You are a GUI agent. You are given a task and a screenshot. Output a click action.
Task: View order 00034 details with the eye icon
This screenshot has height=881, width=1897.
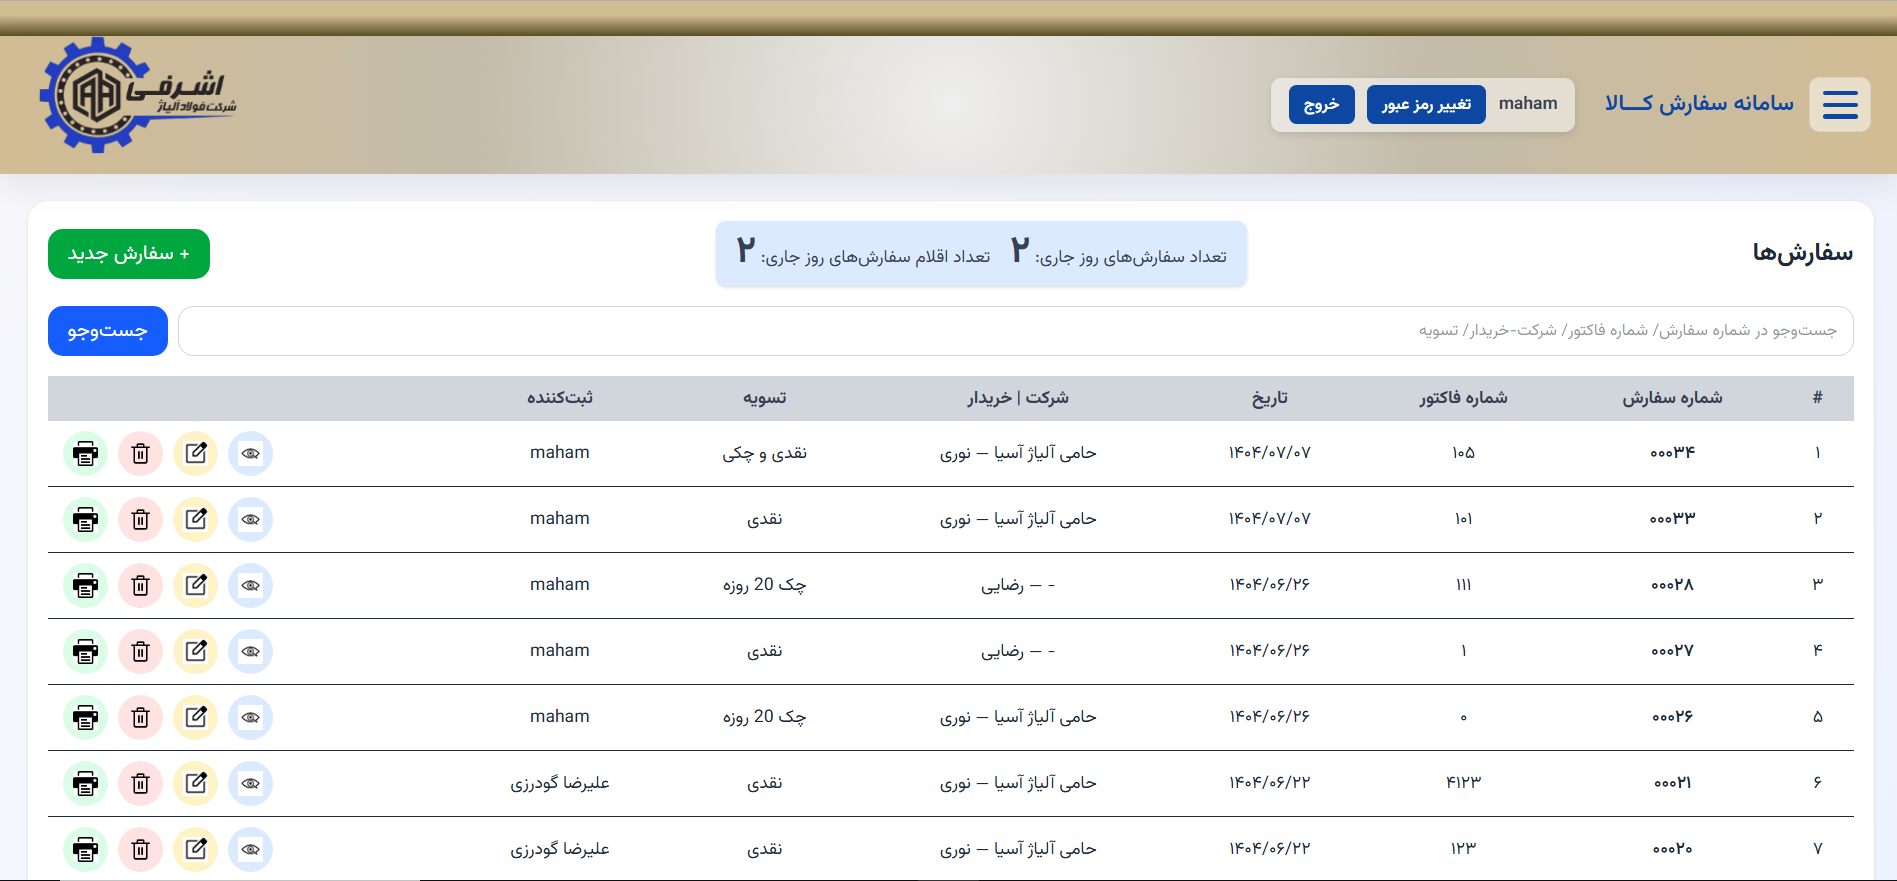[x=251, y=453]
